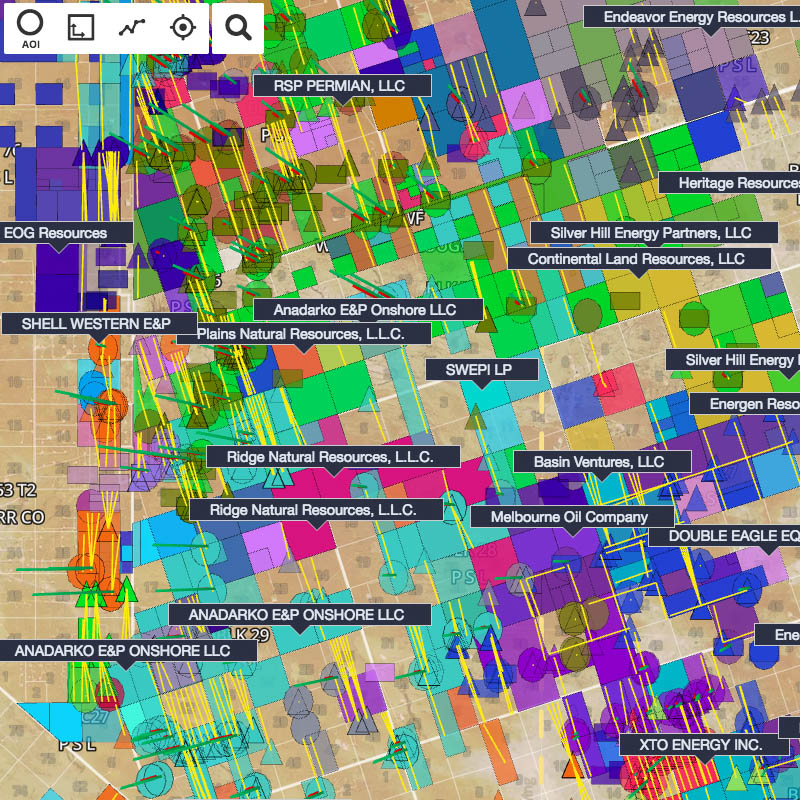Open the XTO ENERGY INC. label

pyautogui.click(x=691, y=745)
